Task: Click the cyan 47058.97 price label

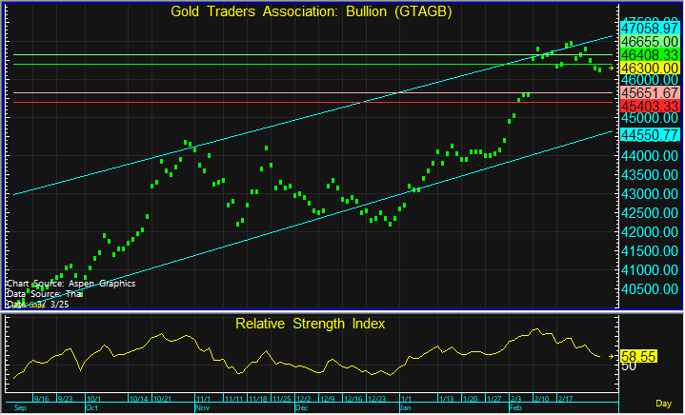Action: pos(649,30)
